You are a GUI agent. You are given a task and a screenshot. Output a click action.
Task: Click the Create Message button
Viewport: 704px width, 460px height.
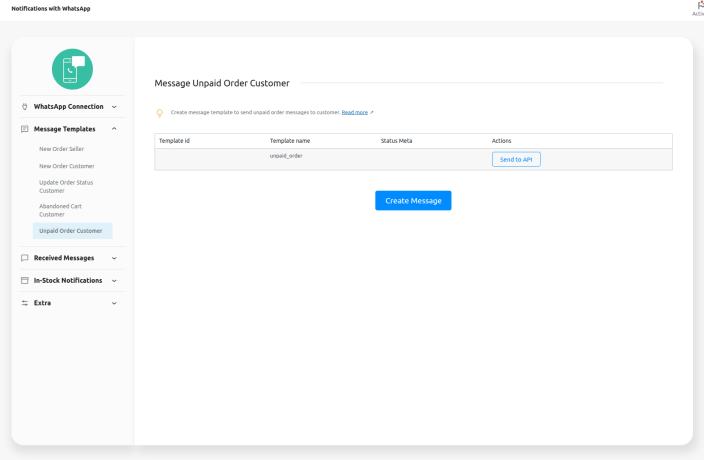coord(413,201)
